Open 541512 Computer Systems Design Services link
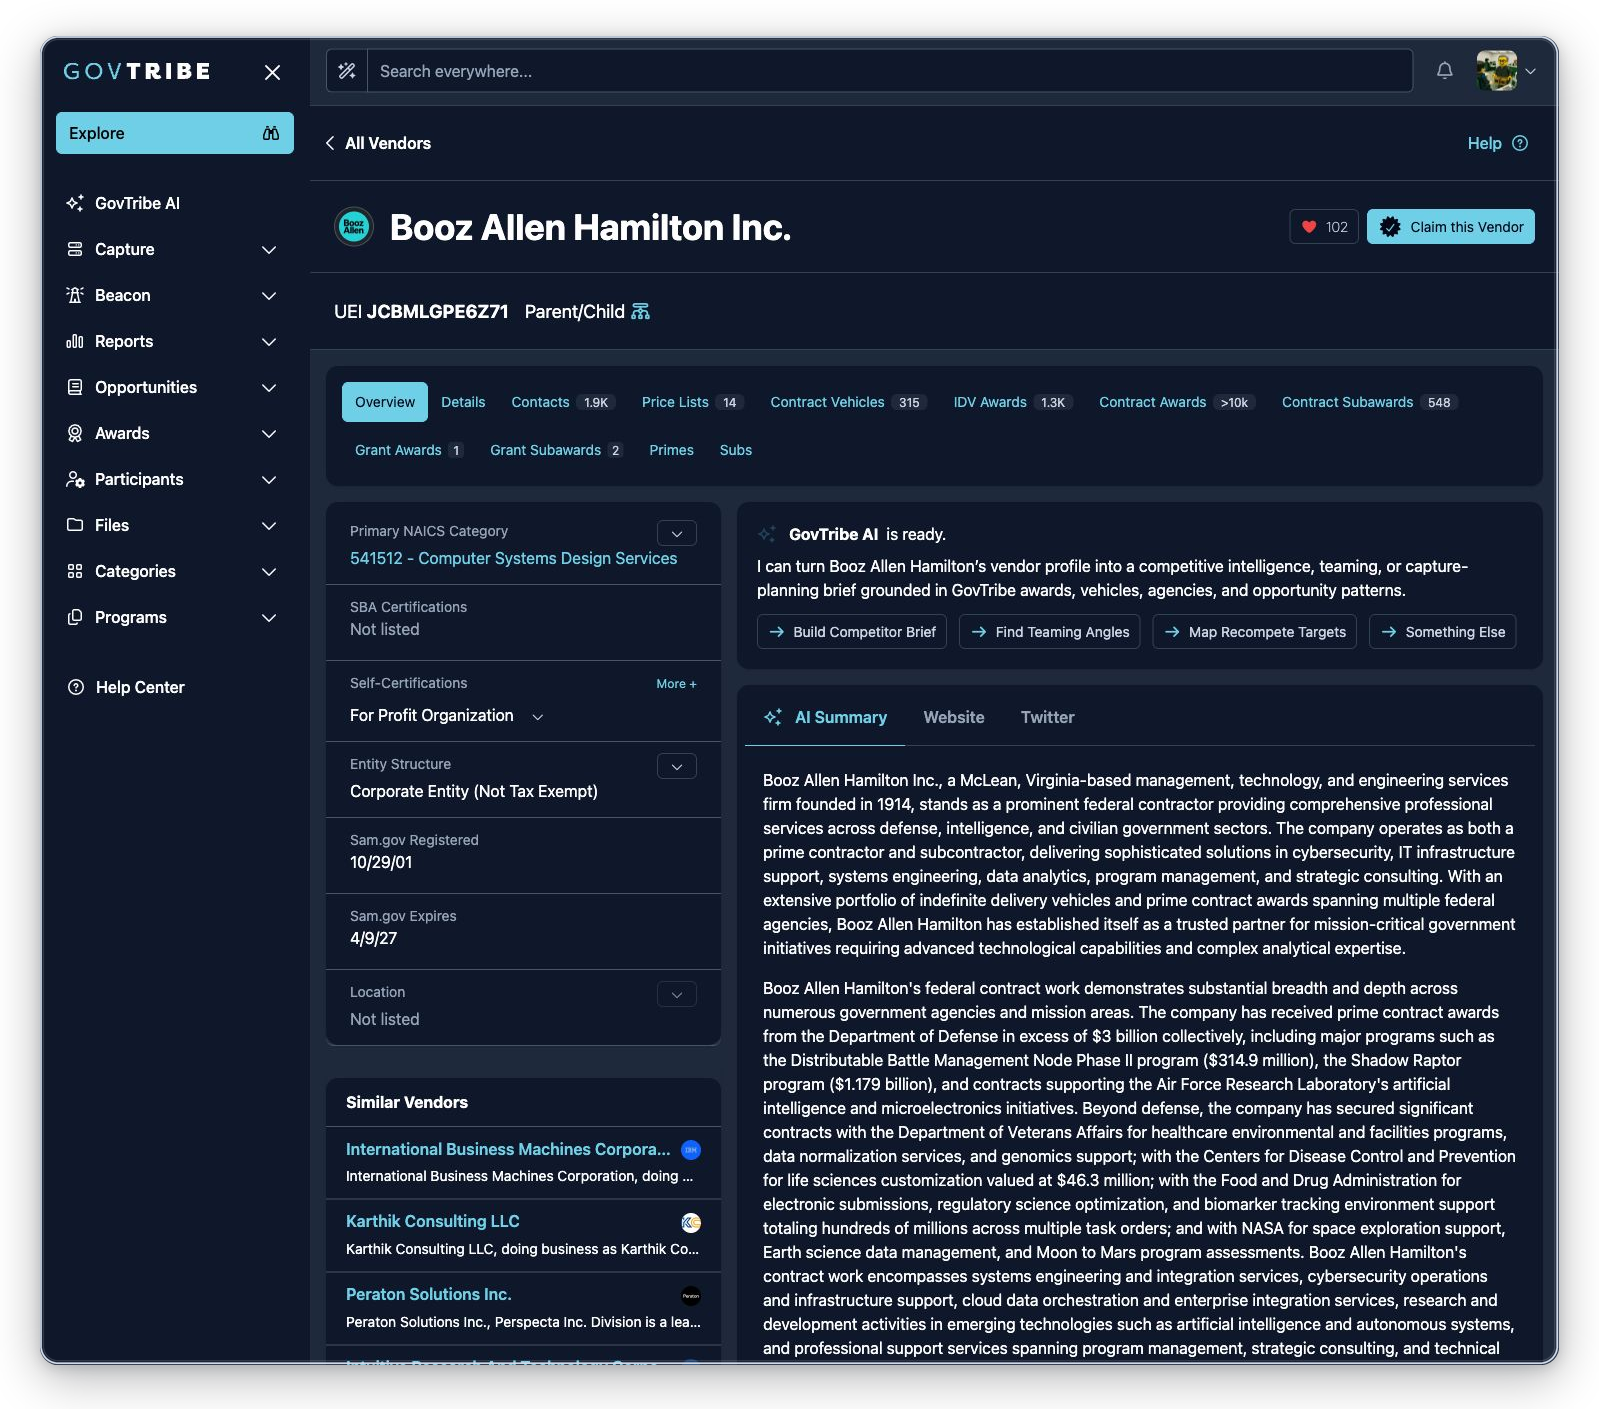This screenshot has width=1599, height=1409. pos(513,558)
